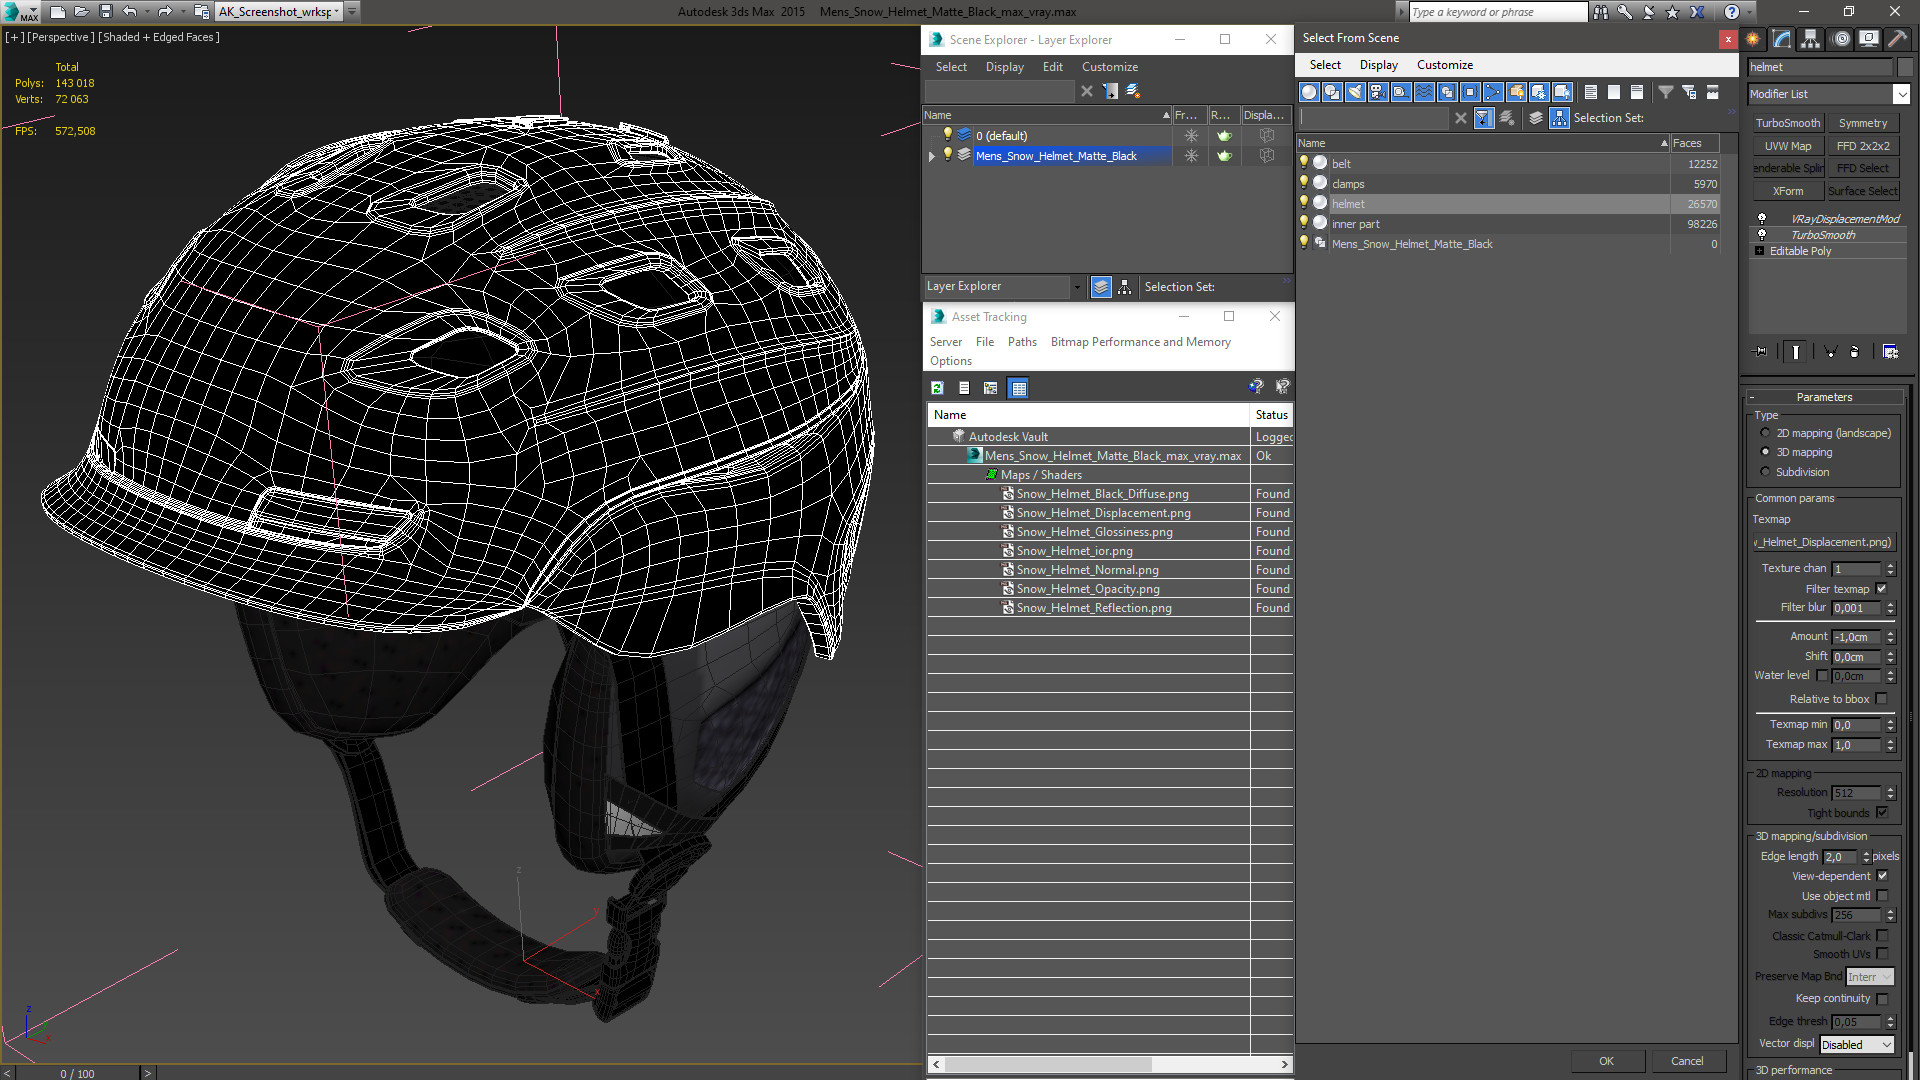Open the Modify command panel tab
1920x1080 pixels.
coord(1782,39)
